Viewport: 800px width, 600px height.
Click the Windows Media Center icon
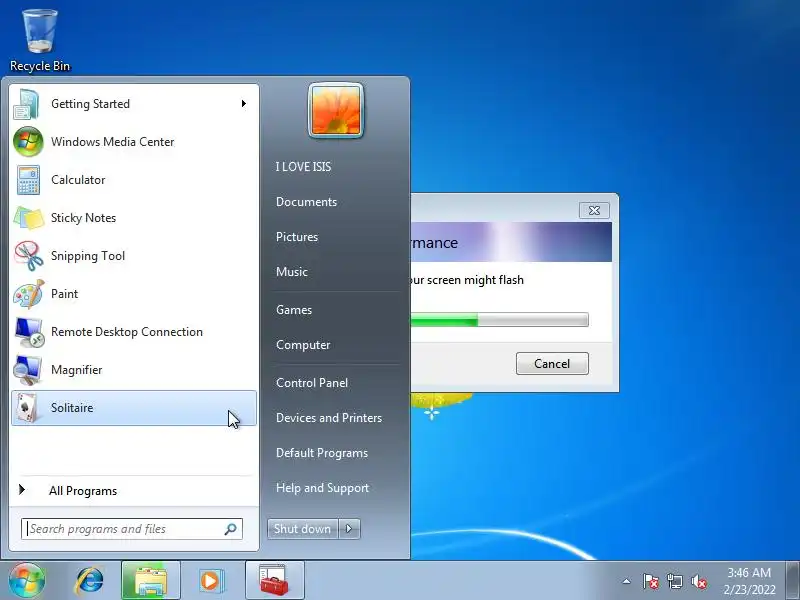point(28,142)
